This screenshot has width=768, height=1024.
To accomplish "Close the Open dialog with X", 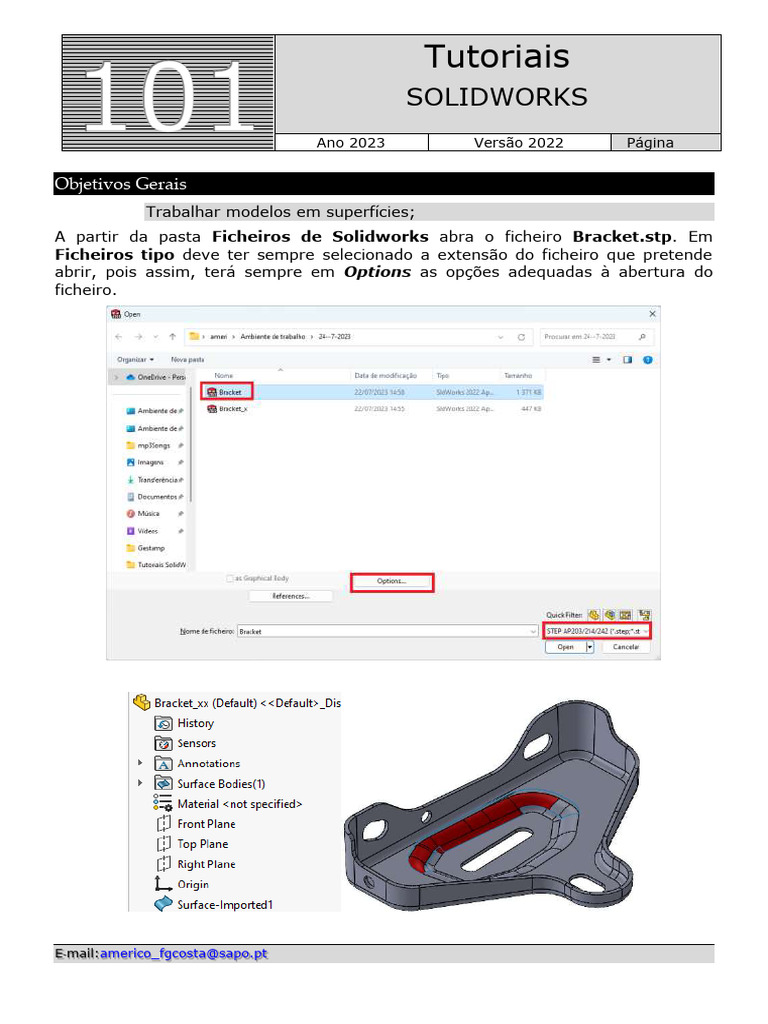I will coord(652,314).
